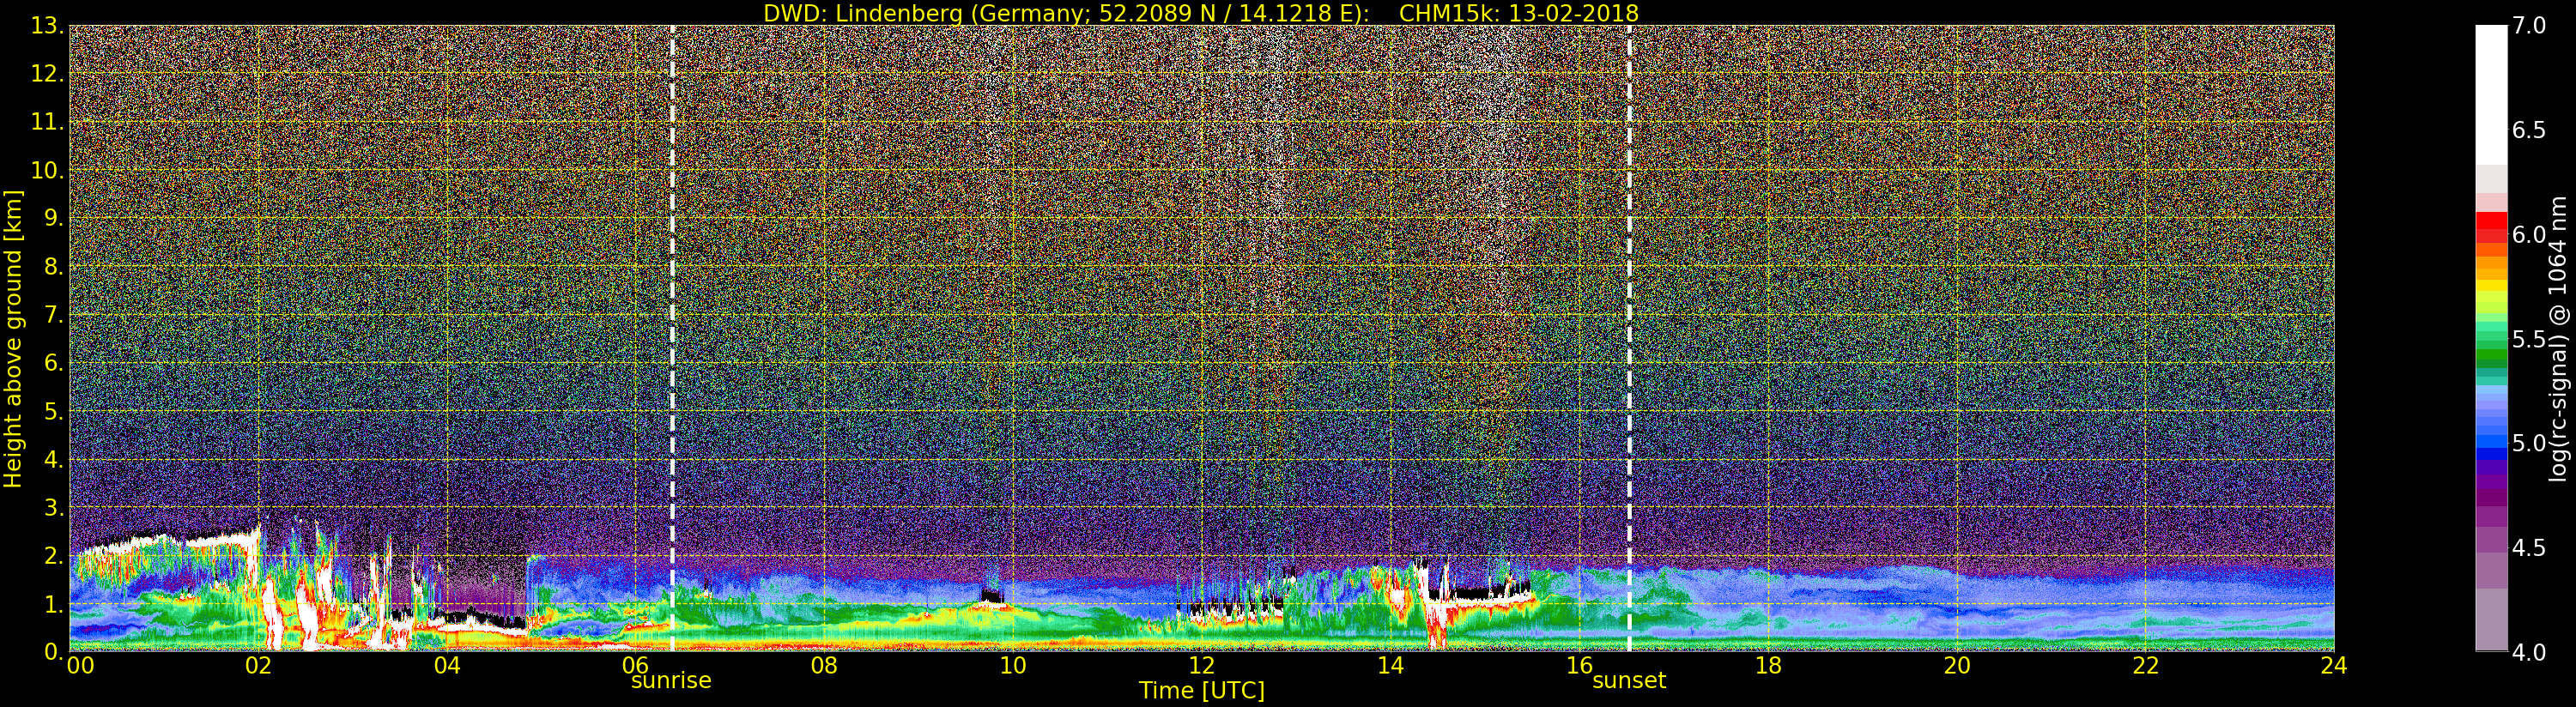Click the '14' tick on the time axis
This screenshot has width=2576, height=707.
point(1391,664)
